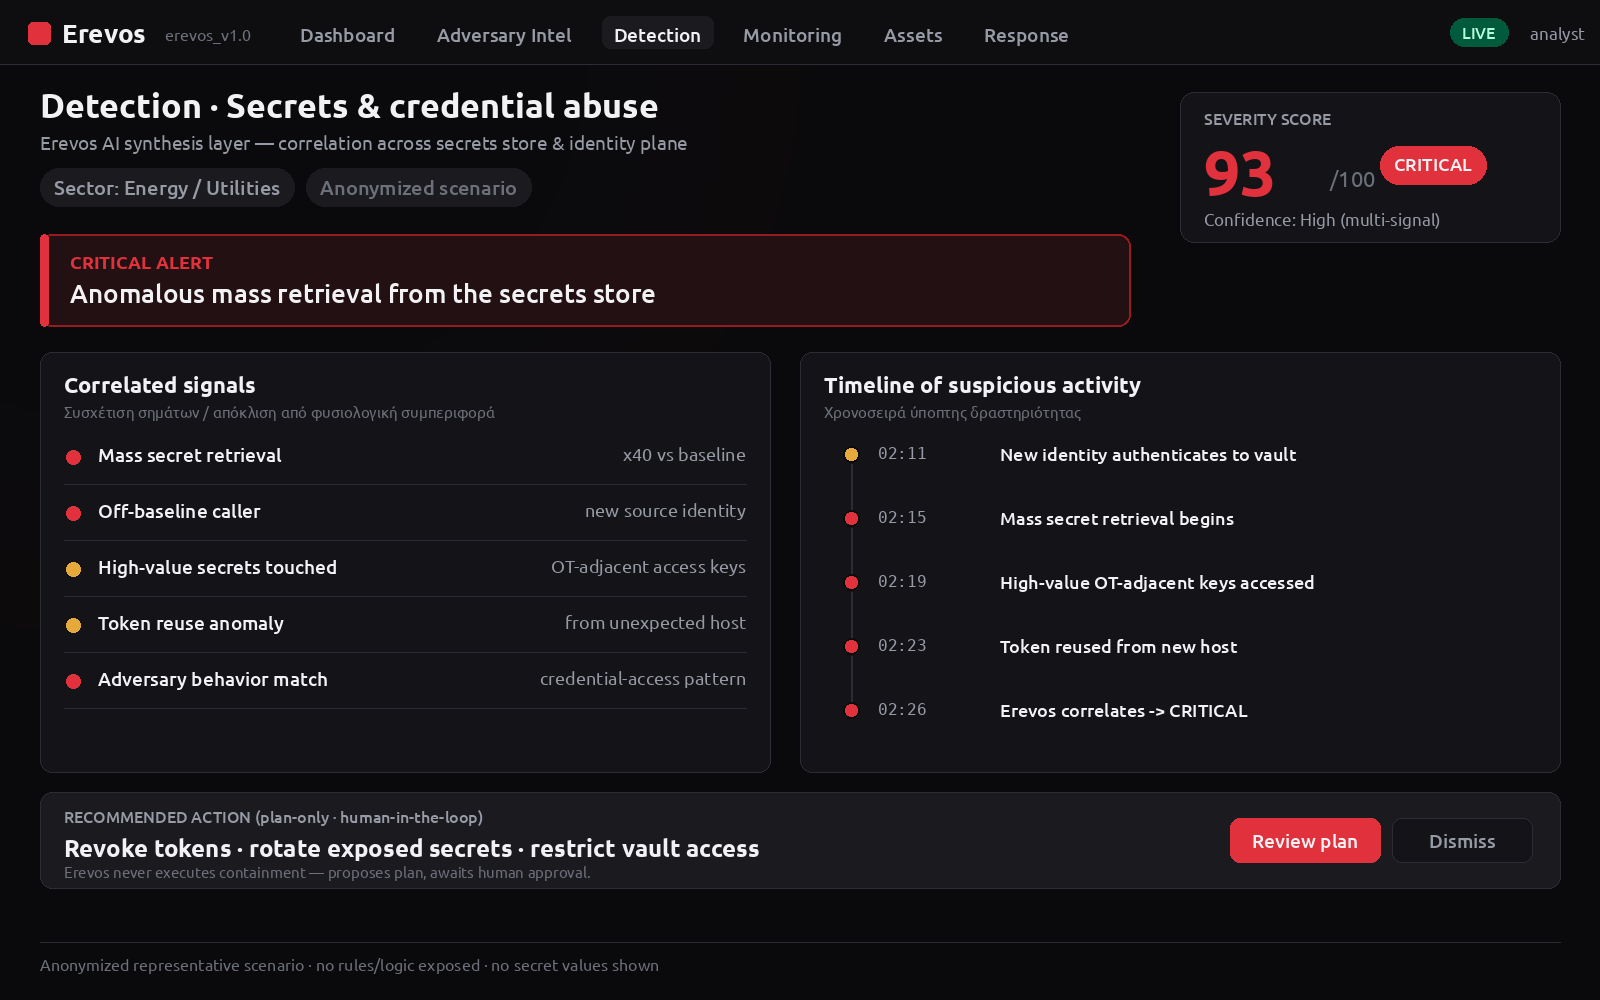Screen dimensions: 1600x1000
Task: Click the new source identity value
Action: pyautogui.click(x=665, y=511)
